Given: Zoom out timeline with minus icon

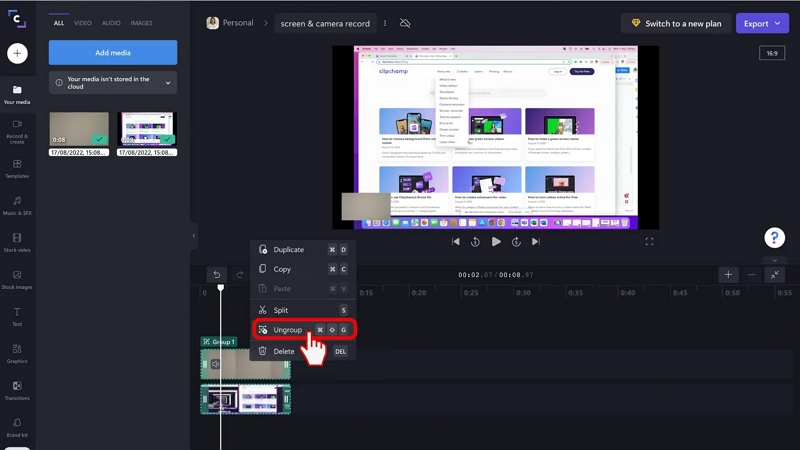Looking at the screenshot, I should (751, 274).
